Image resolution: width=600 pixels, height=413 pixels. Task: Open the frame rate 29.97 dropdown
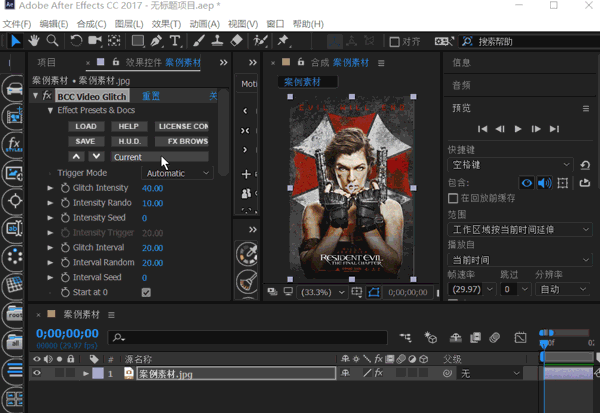[x=471, y=289]
